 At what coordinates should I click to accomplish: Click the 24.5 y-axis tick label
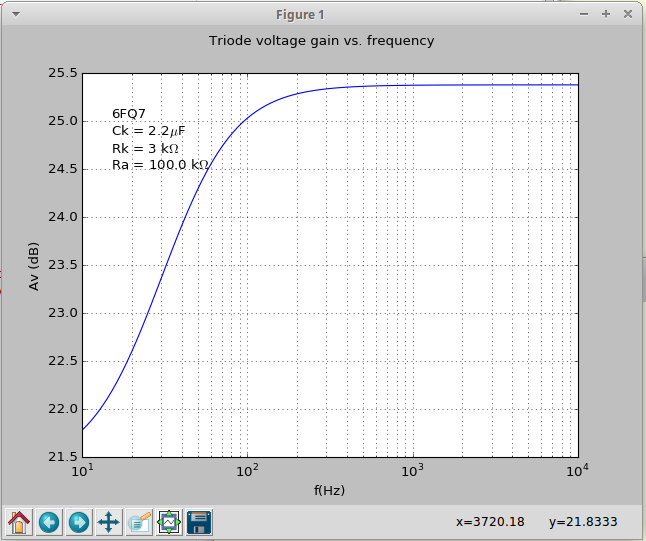pos(63,169)
